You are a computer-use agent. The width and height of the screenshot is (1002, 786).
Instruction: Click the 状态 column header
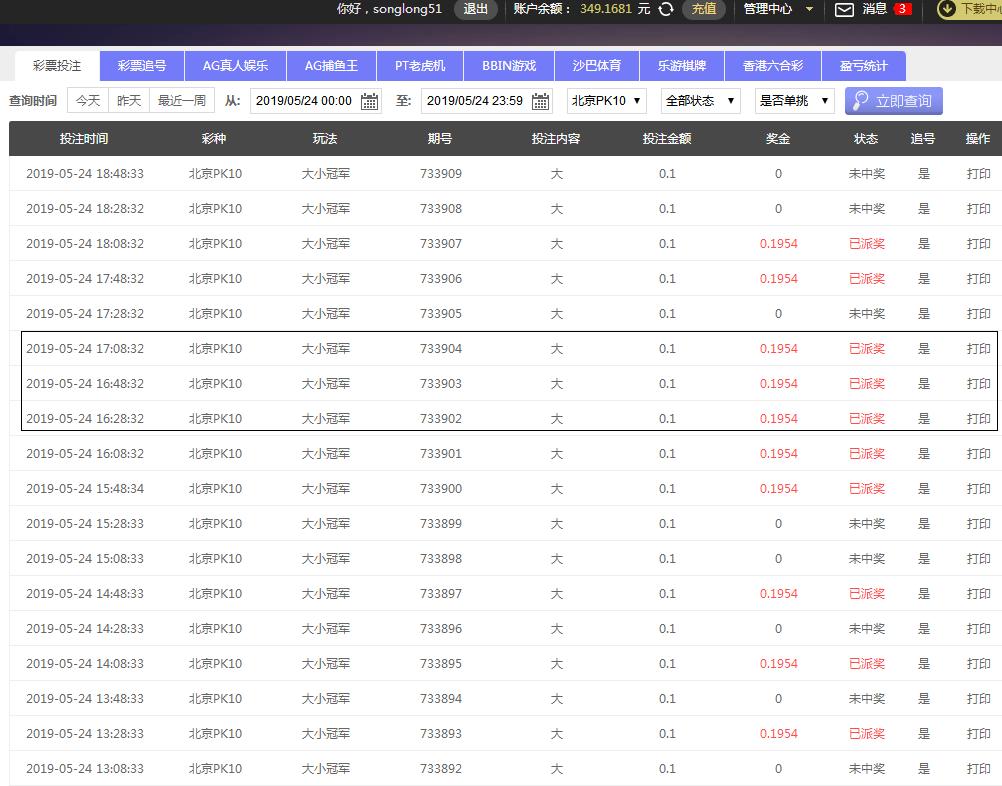[866, 139]
